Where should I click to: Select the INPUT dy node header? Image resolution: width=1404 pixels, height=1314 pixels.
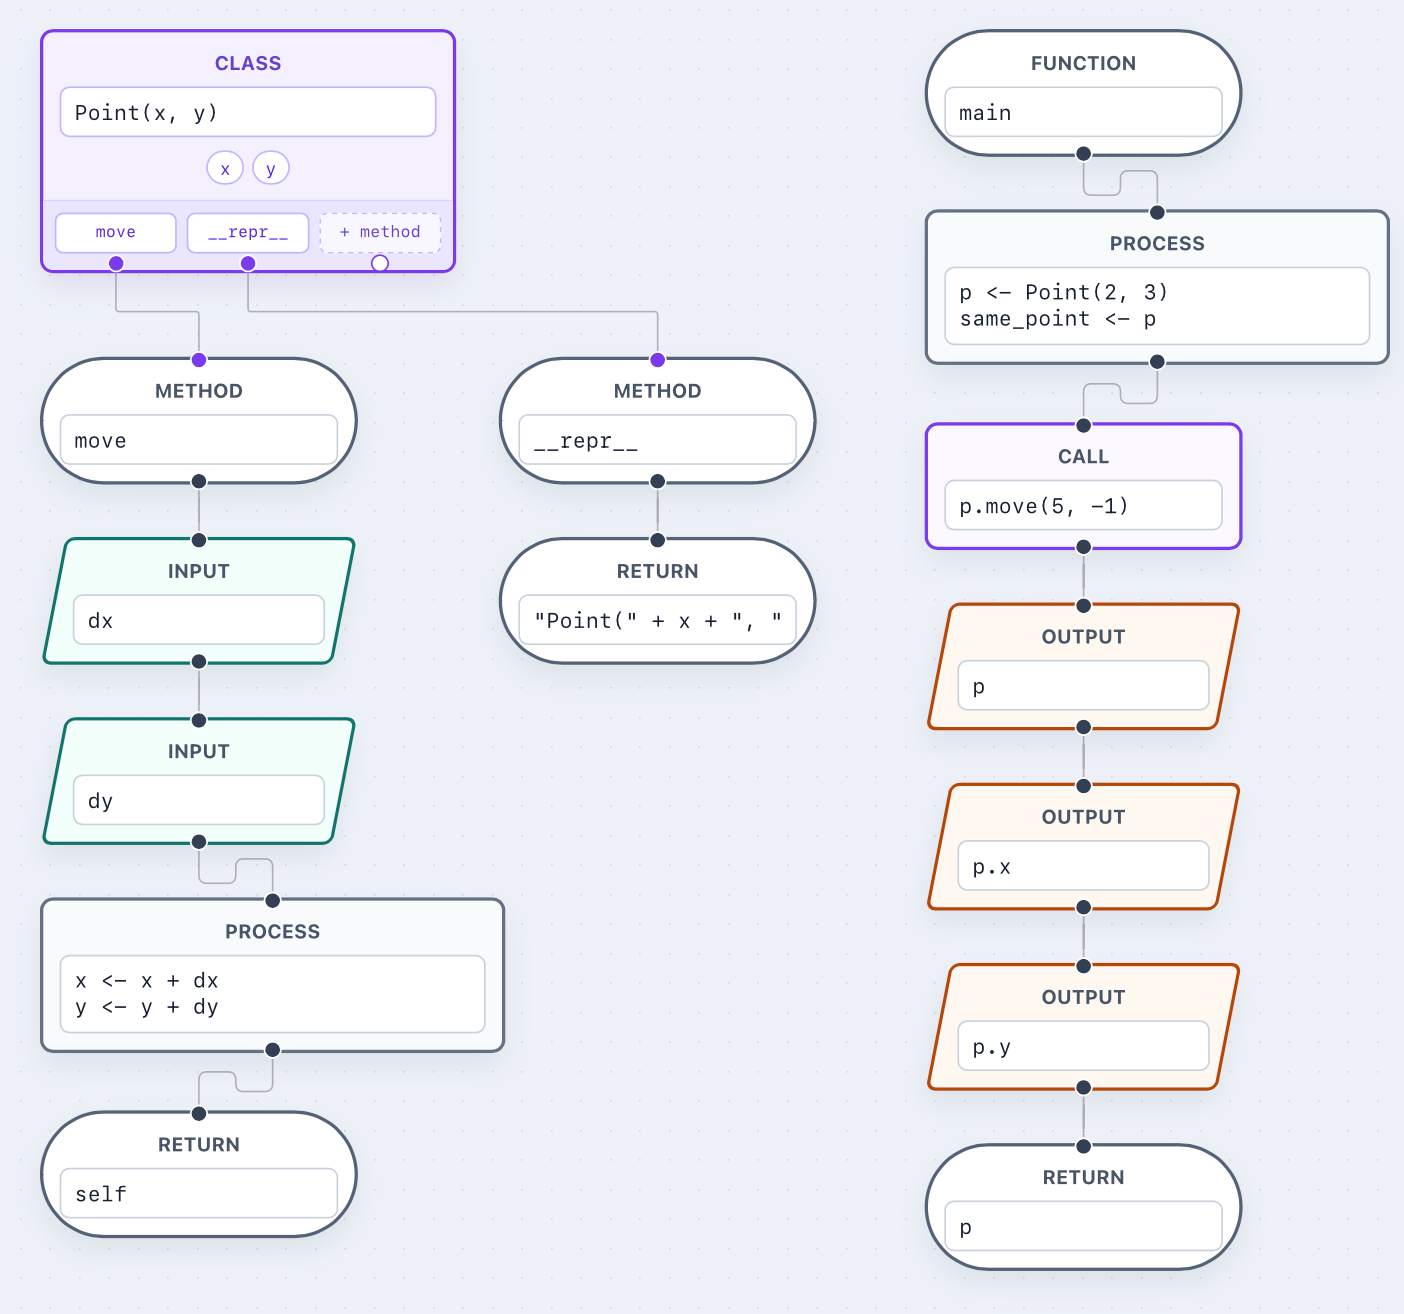pos(199,751)
